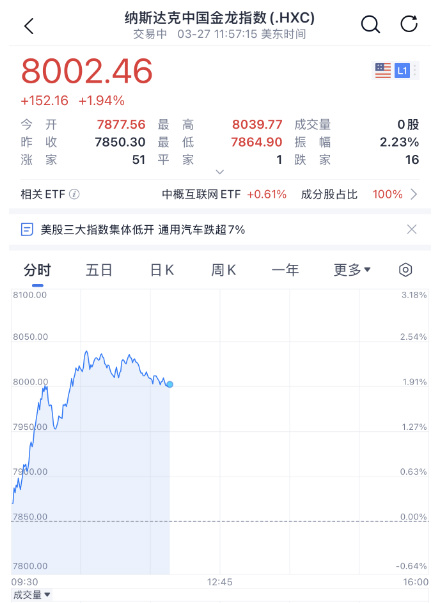Open search with the magnifier icon

click(x=370, y=25)
